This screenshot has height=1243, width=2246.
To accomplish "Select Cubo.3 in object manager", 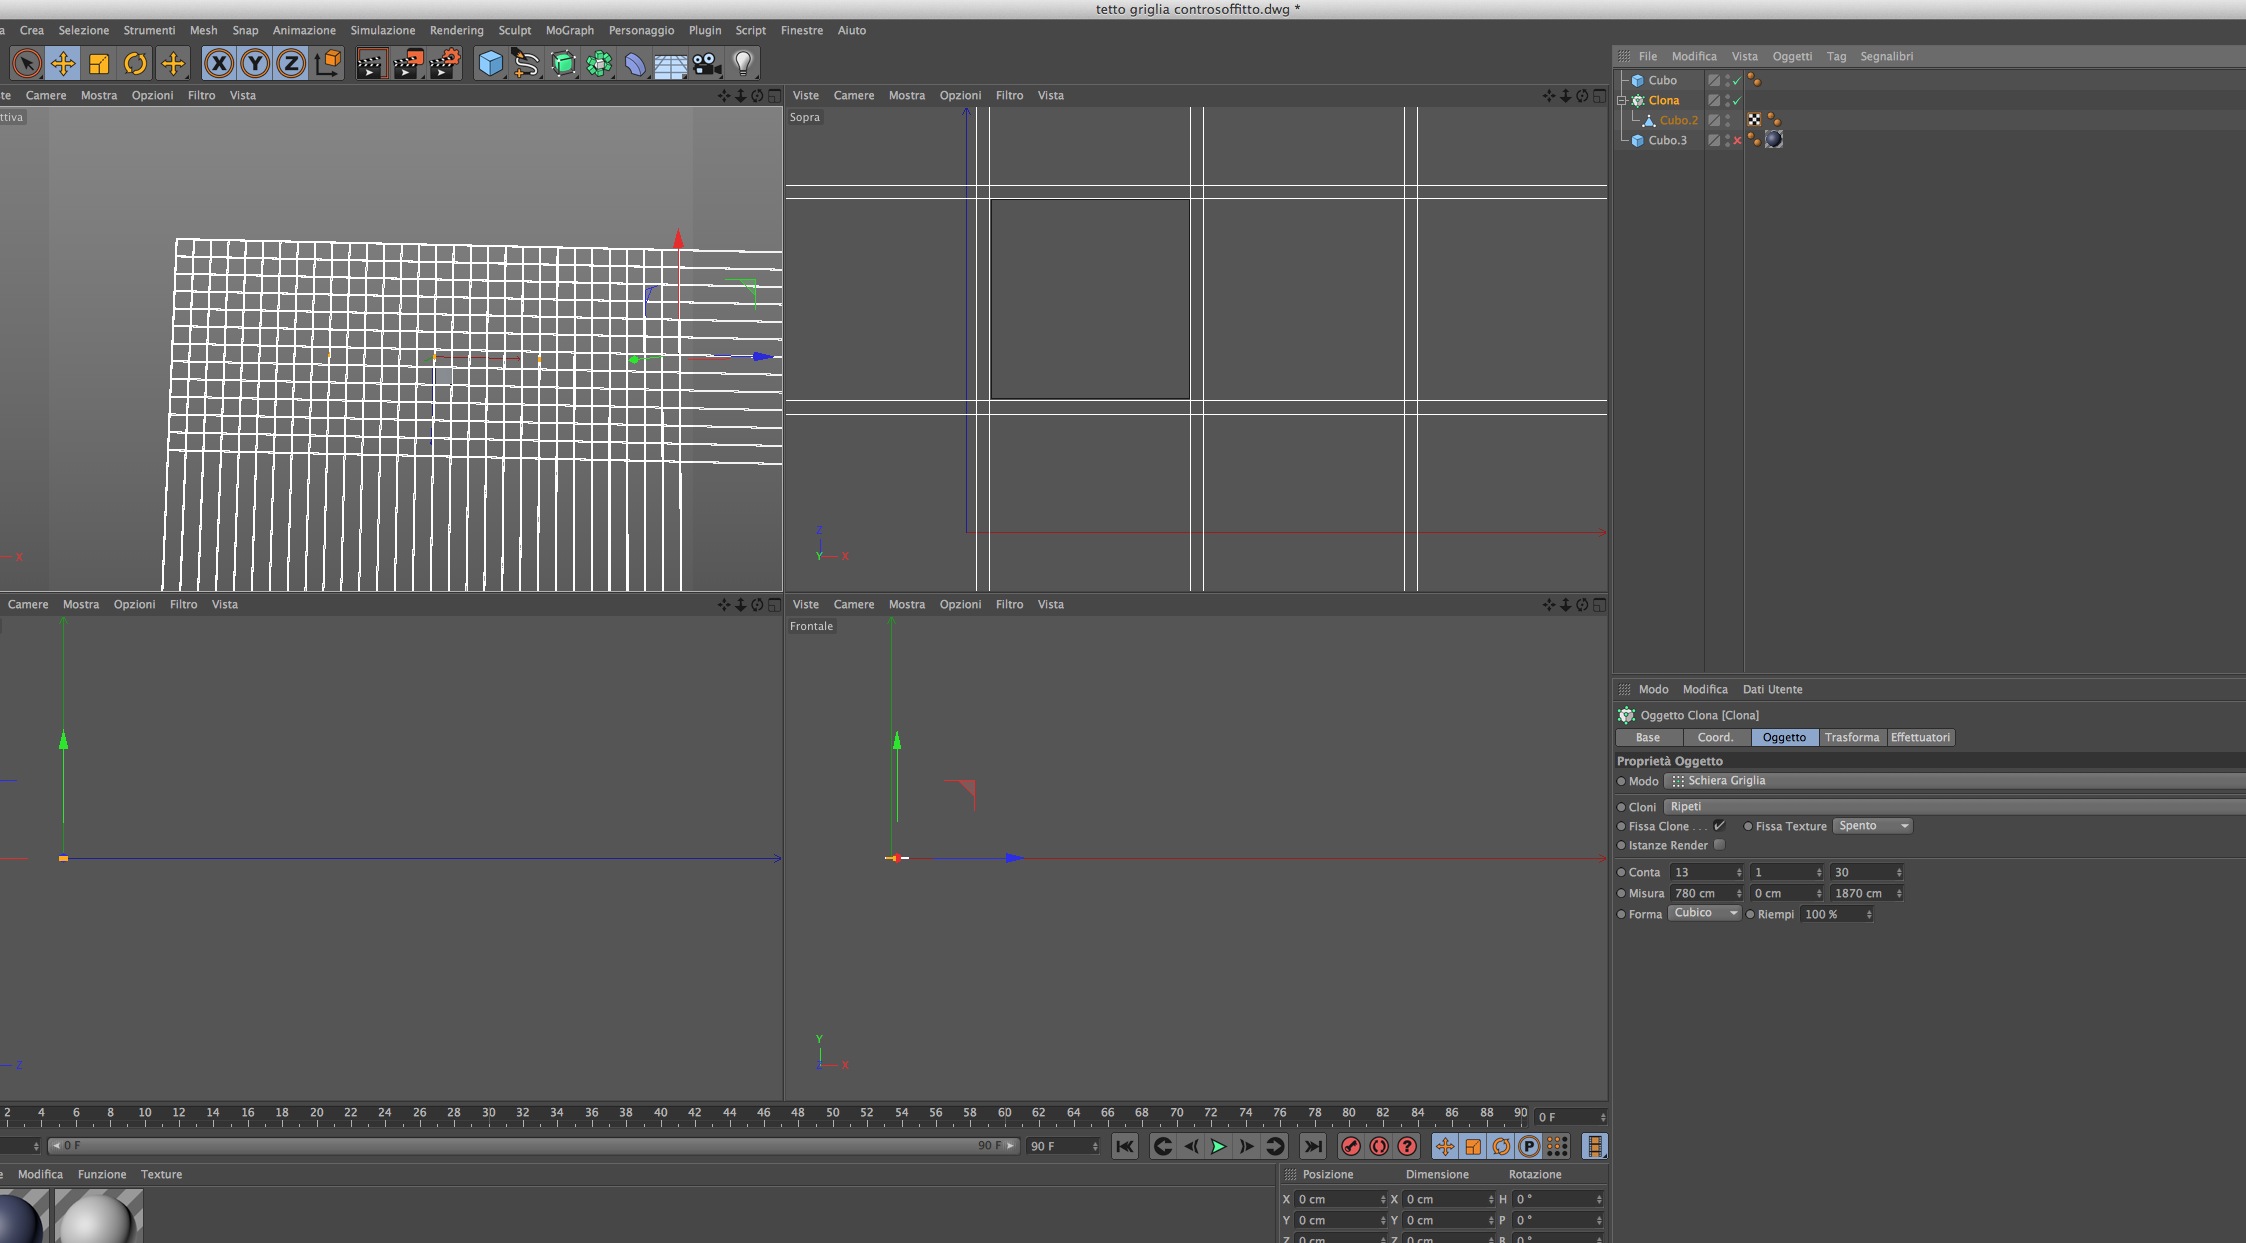I will (1667, 140).
